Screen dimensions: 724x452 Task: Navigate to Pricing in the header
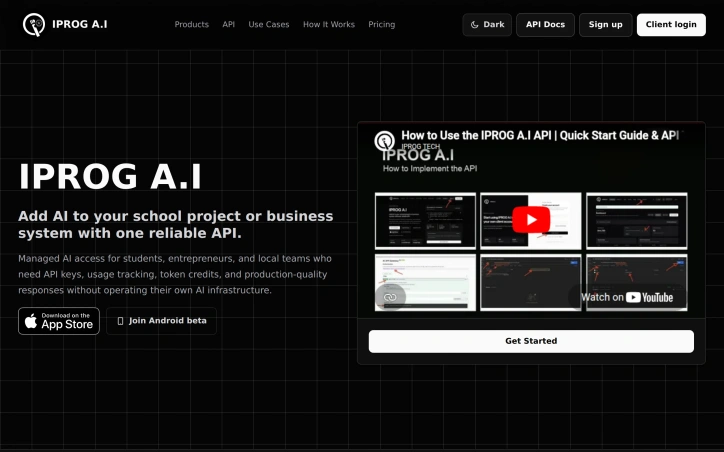pyautogui.click(x=381, y=24)
